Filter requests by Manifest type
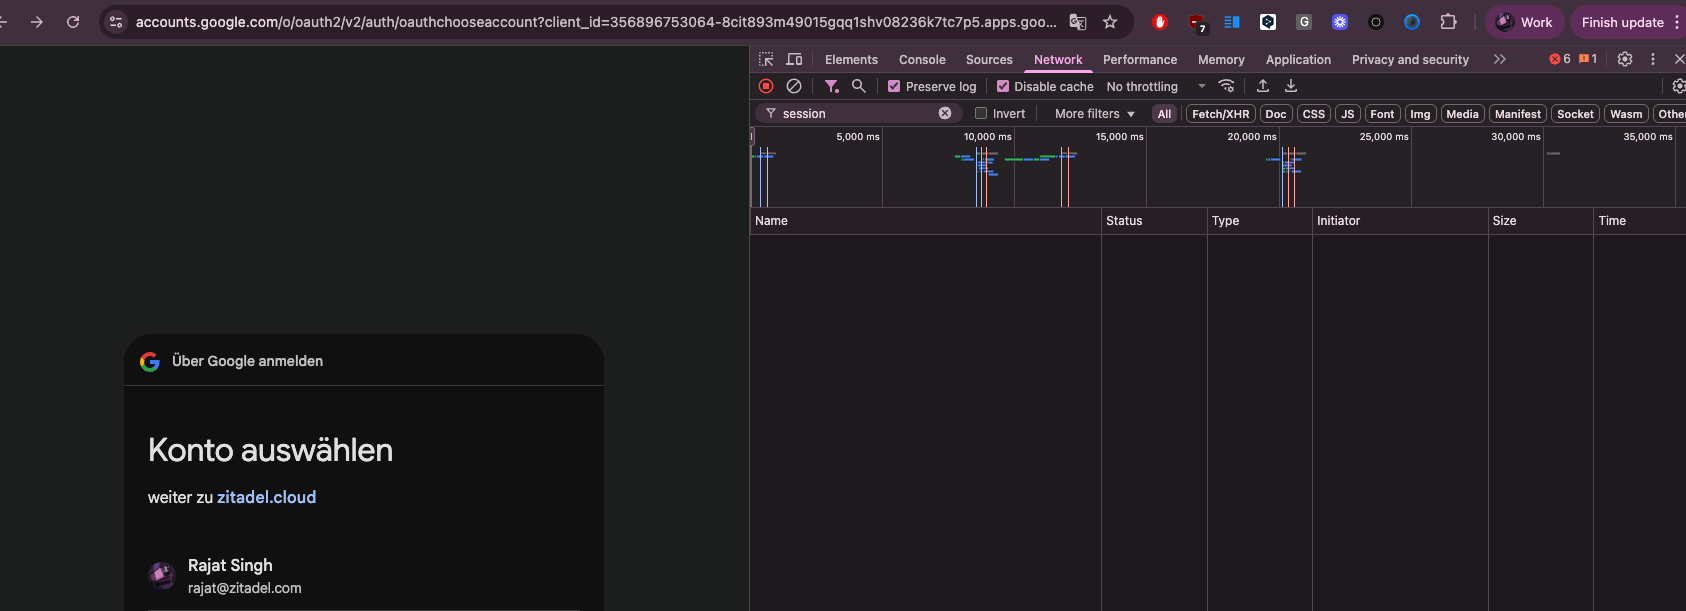 (1518, 114)
